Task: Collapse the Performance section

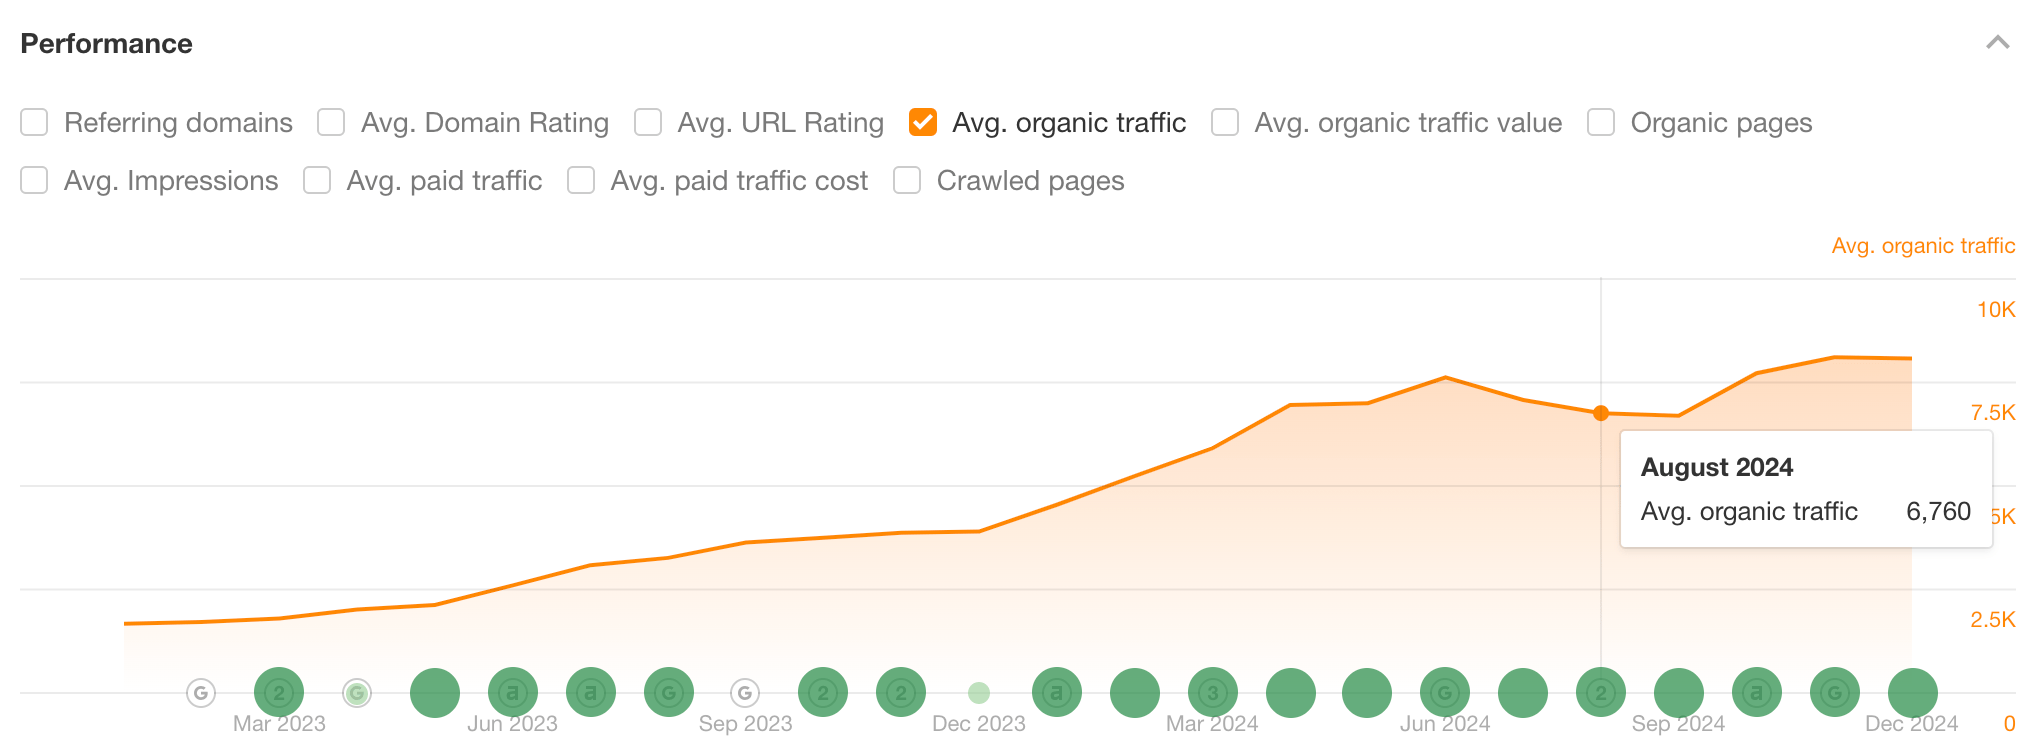Action: pos(1997,44)
